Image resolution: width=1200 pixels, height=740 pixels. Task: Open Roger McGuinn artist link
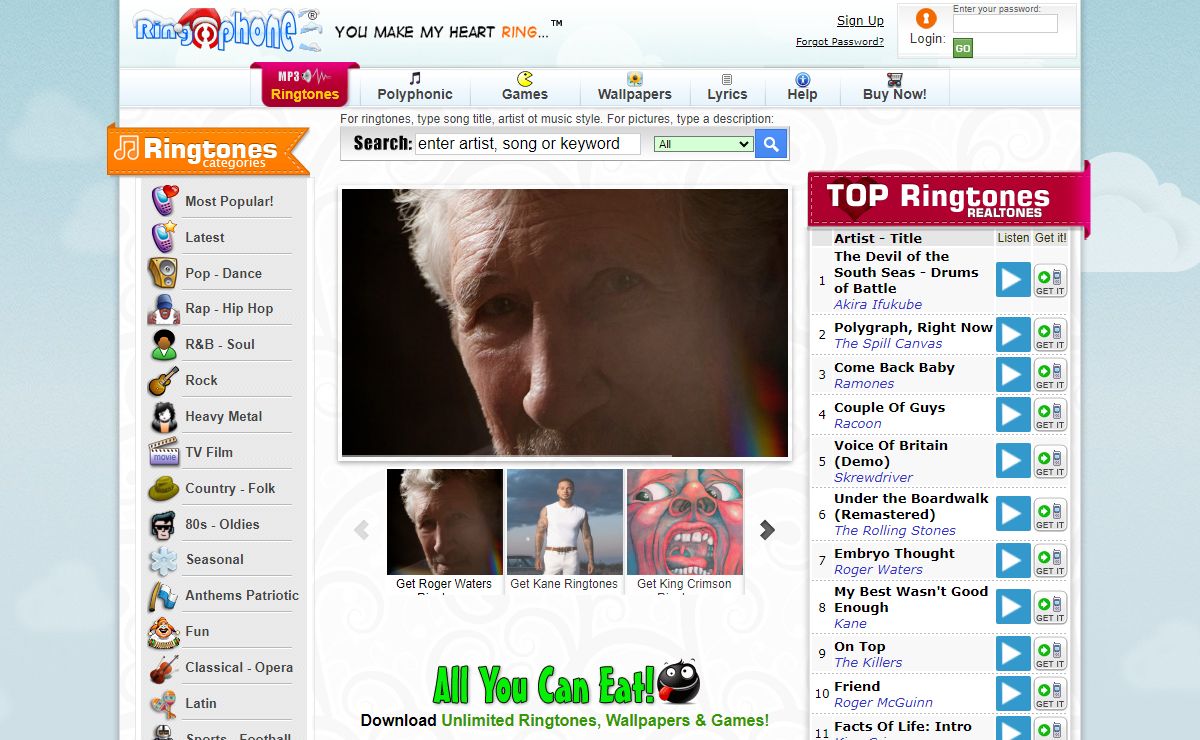[883, 702]
